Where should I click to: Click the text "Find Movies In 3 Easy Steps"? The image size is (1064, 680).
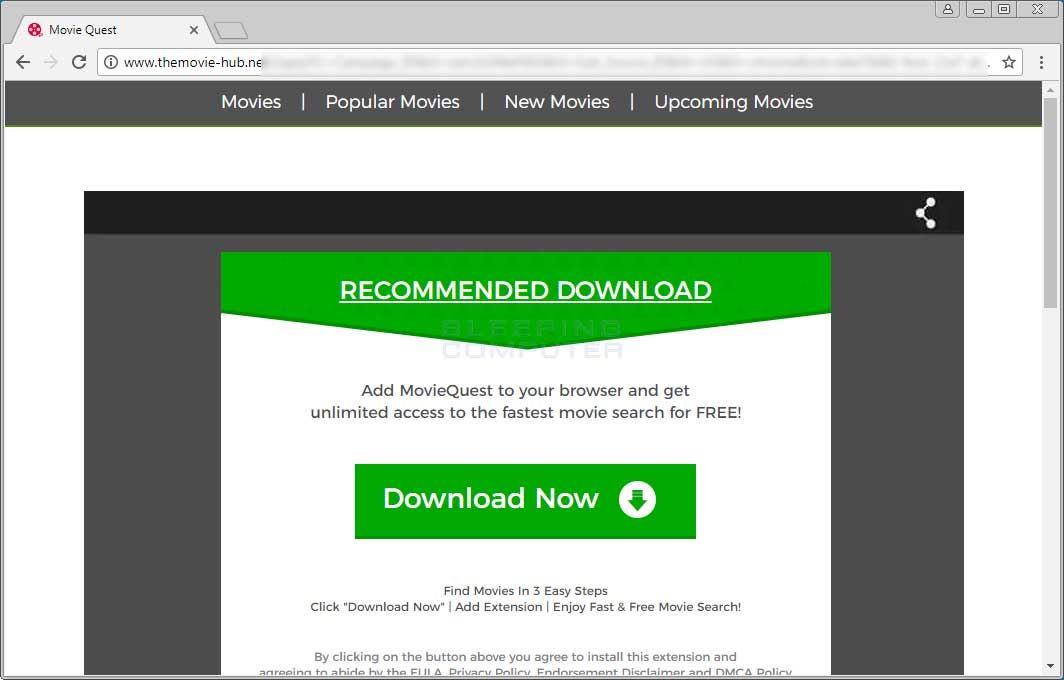[x=525, y=591]
